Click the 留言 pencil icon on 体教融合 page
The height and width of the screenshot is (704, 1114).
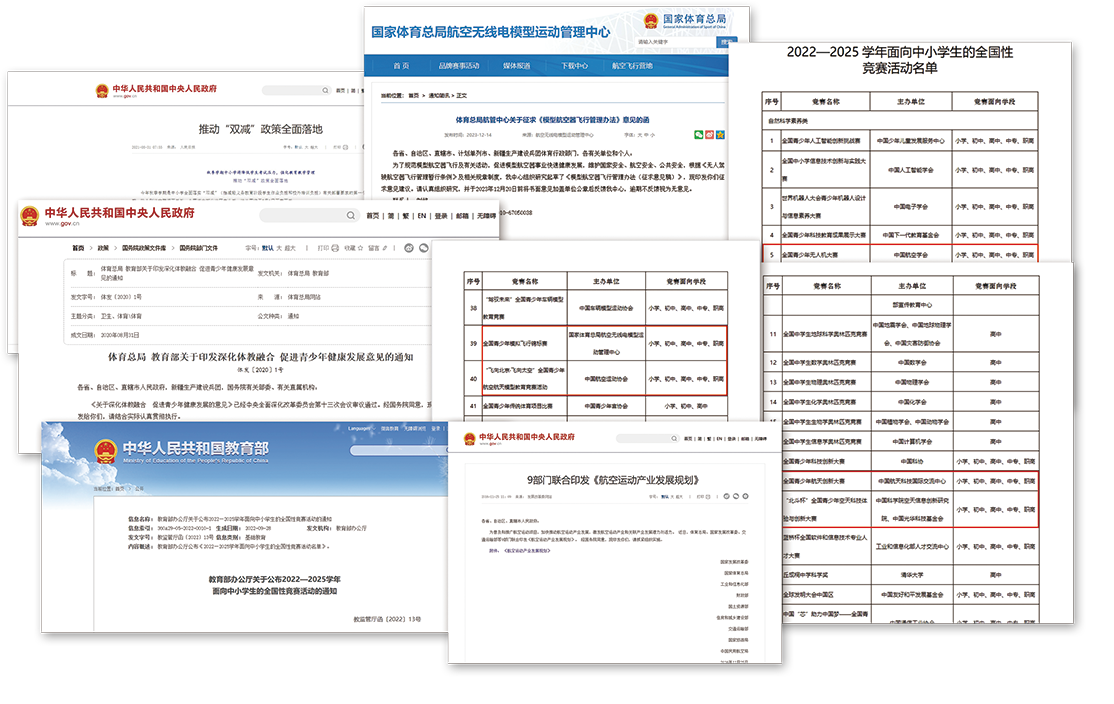384,248
